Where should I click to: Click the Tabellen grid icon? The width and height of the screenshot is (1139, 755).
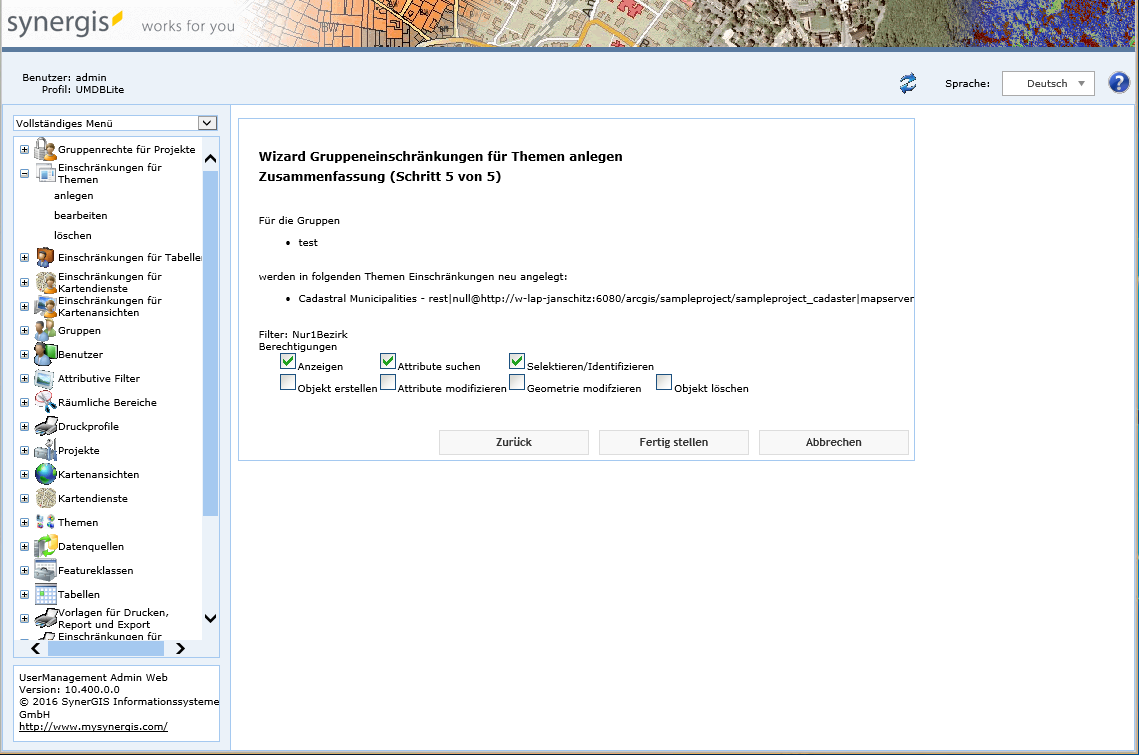pos(45,594)
